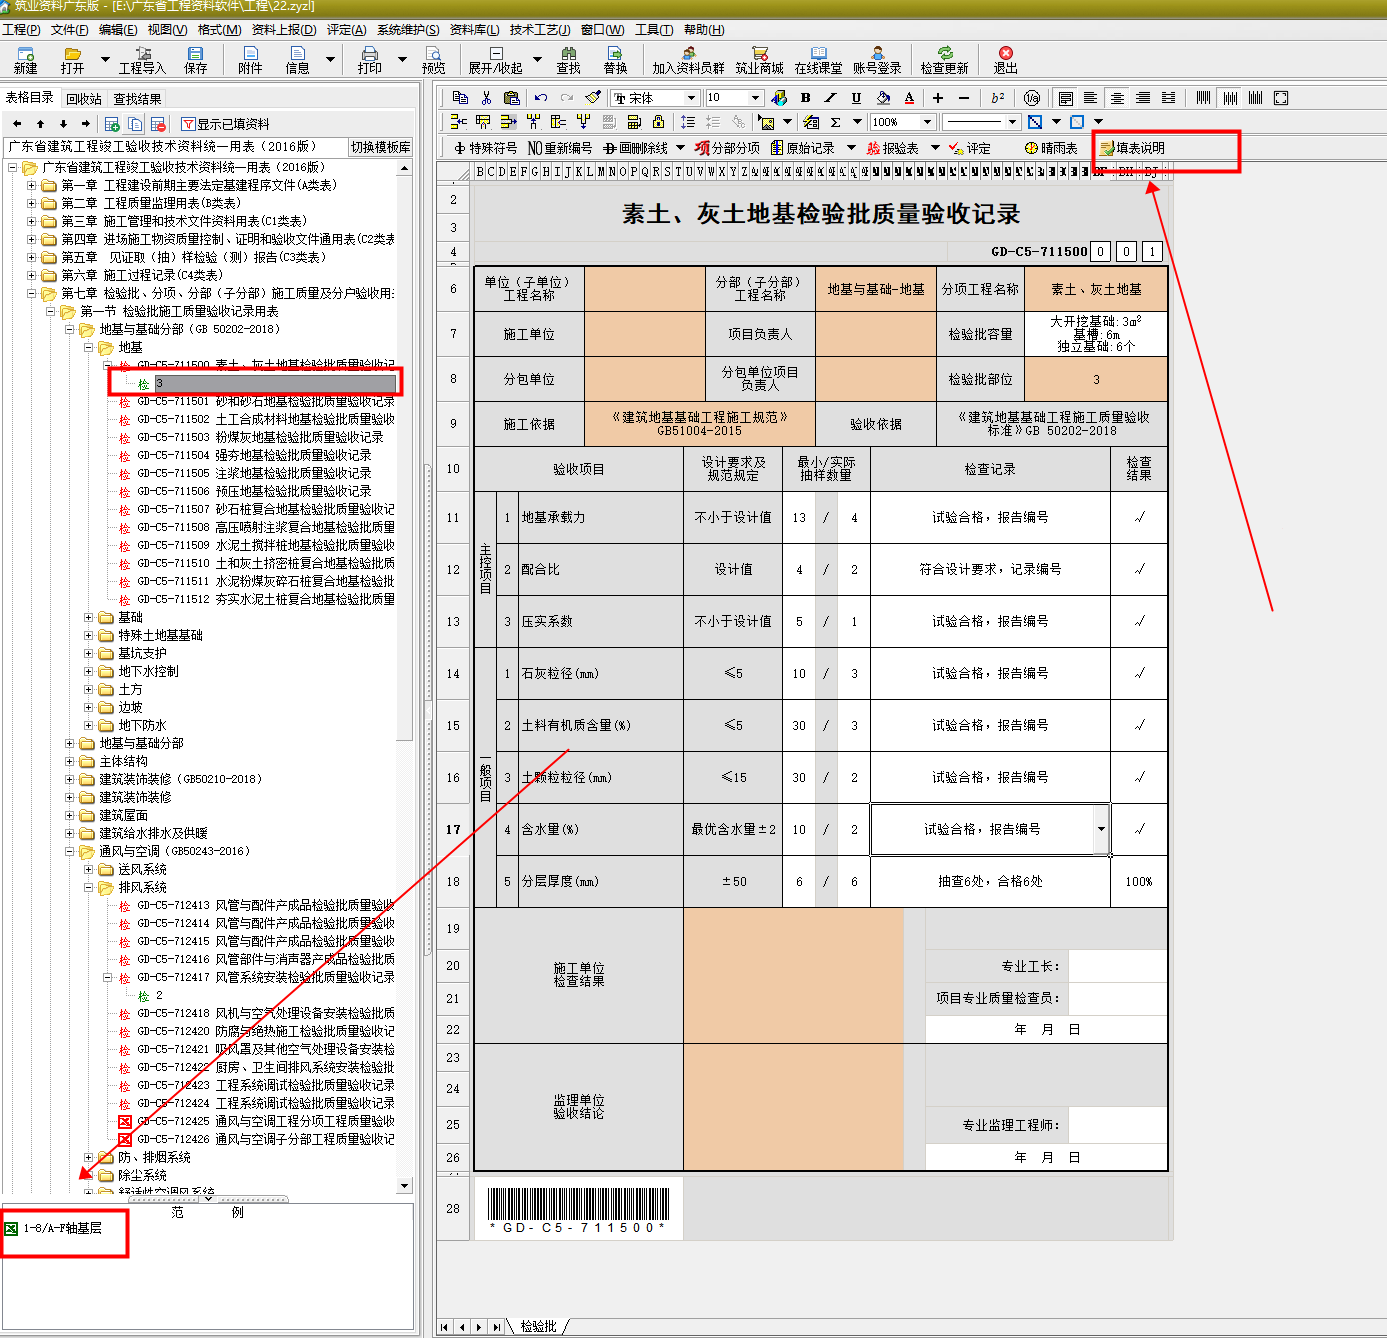
Task: Toggle center horizontal alignment
Action: pos(1117,98)
